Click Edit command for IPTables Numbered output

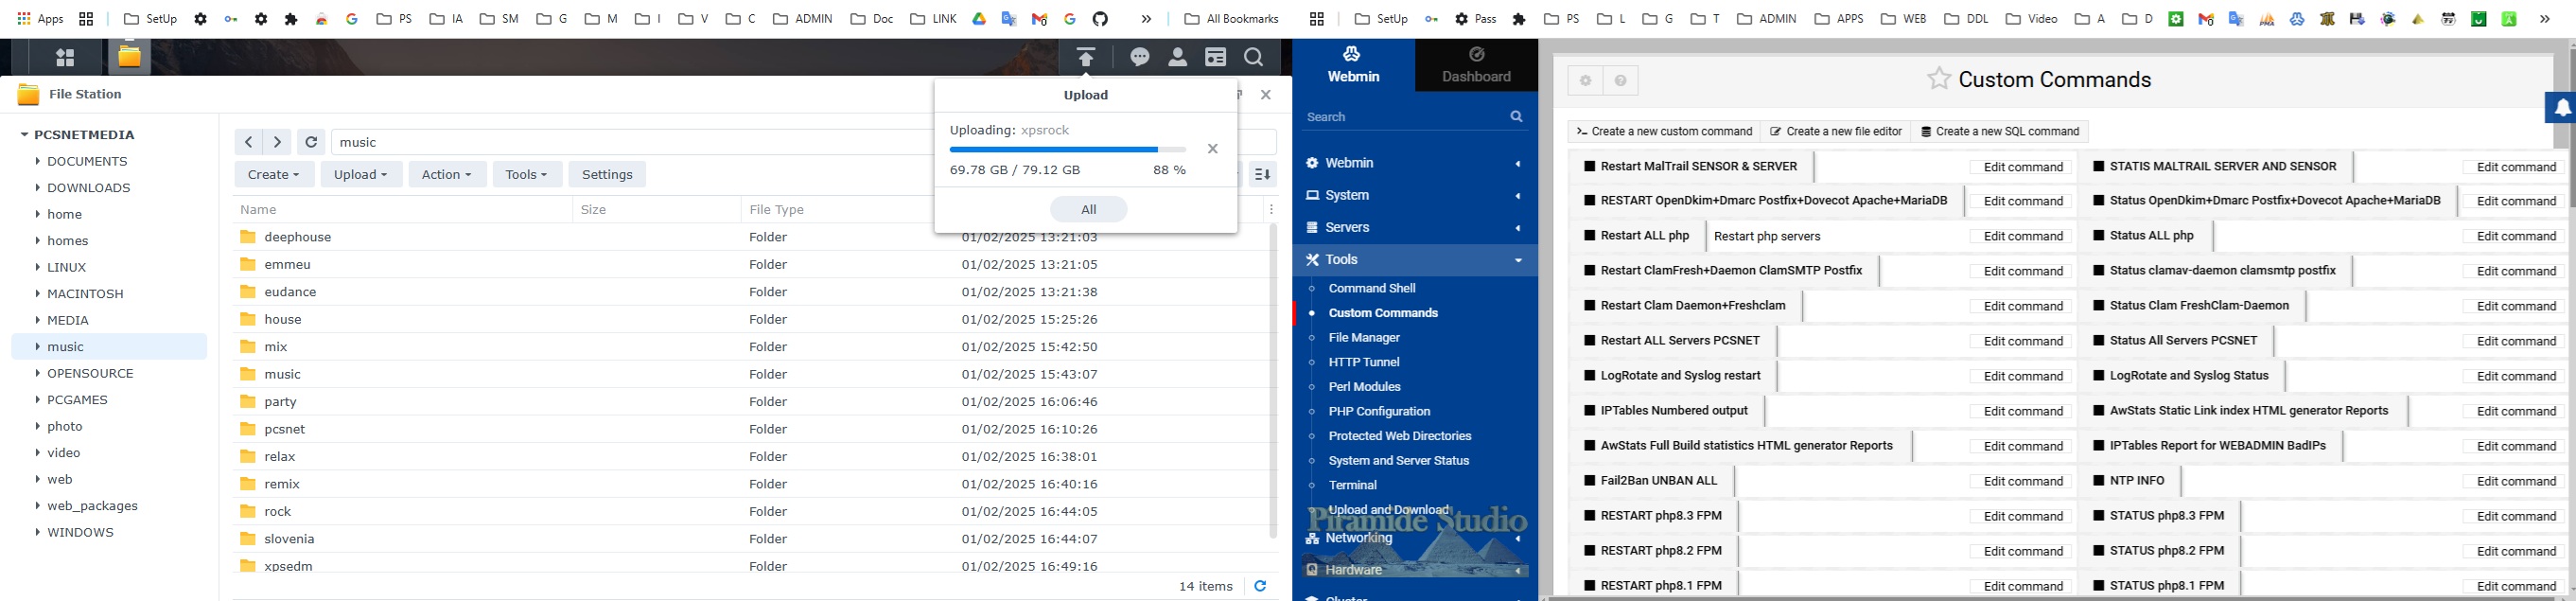(x=2021, y=411)
